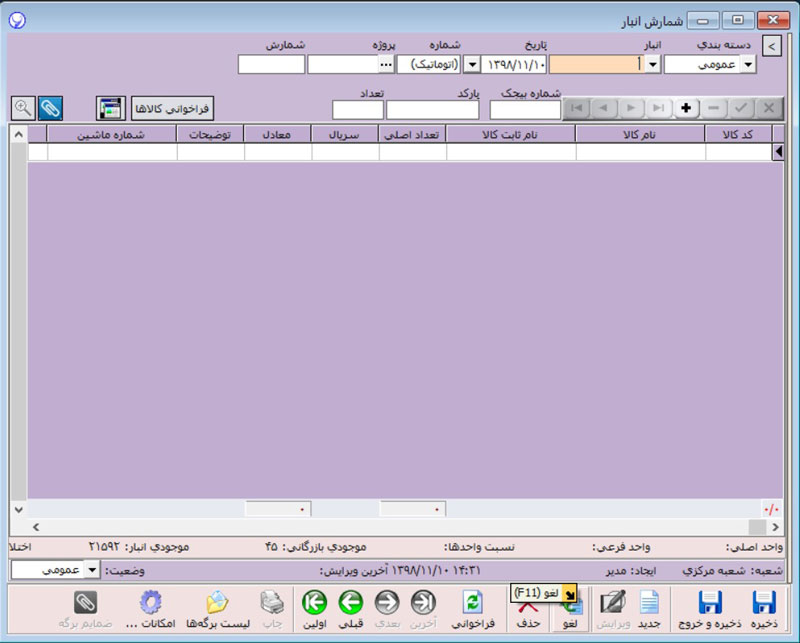Open the تاریخ date picker dropdown
The width and height of the screenshot is (800, 643).
pos(473,65)
